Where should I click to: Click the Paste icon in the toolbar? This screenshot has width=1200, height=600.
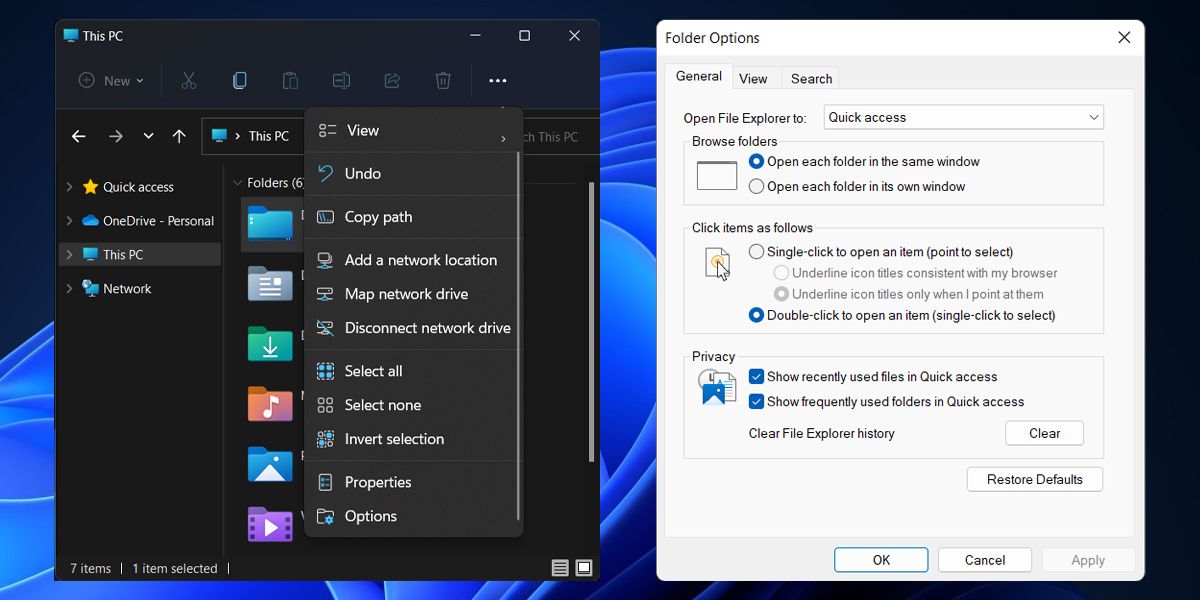(x=290, y=80)
